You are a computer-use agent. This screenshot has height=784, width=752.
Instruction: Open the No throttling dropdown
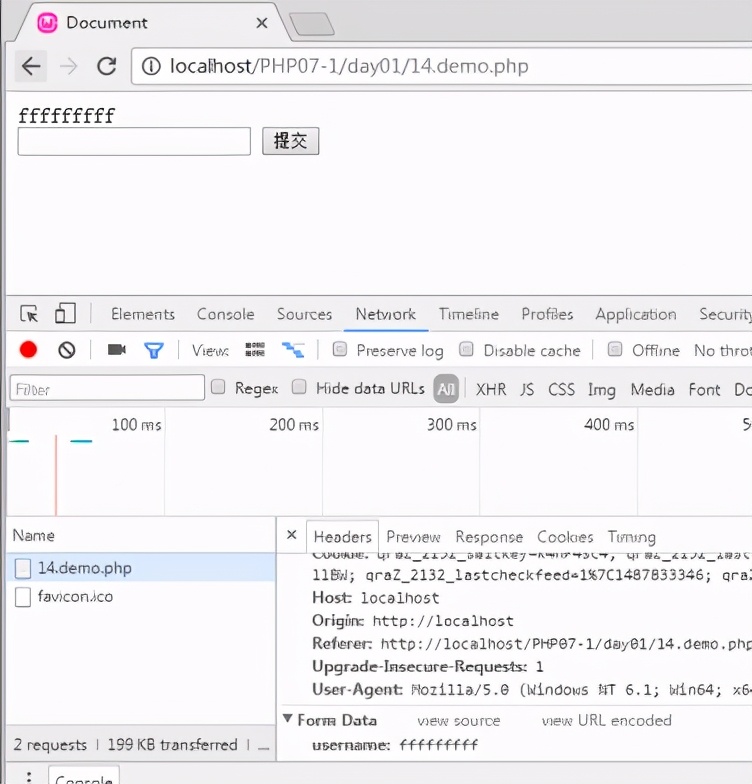(722, 350)
